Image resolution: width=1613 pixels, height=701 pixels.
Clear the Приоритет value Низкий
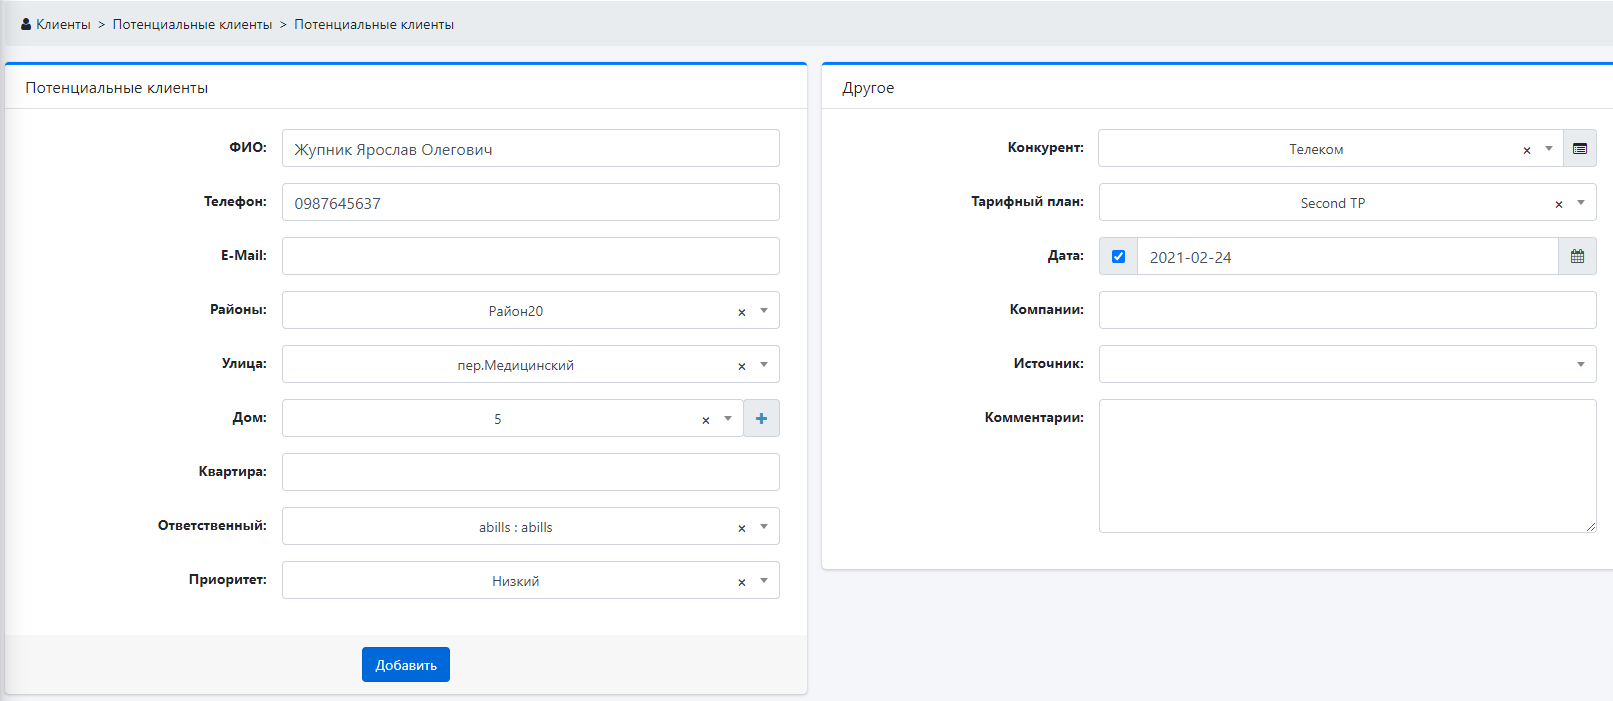point(741,582)
